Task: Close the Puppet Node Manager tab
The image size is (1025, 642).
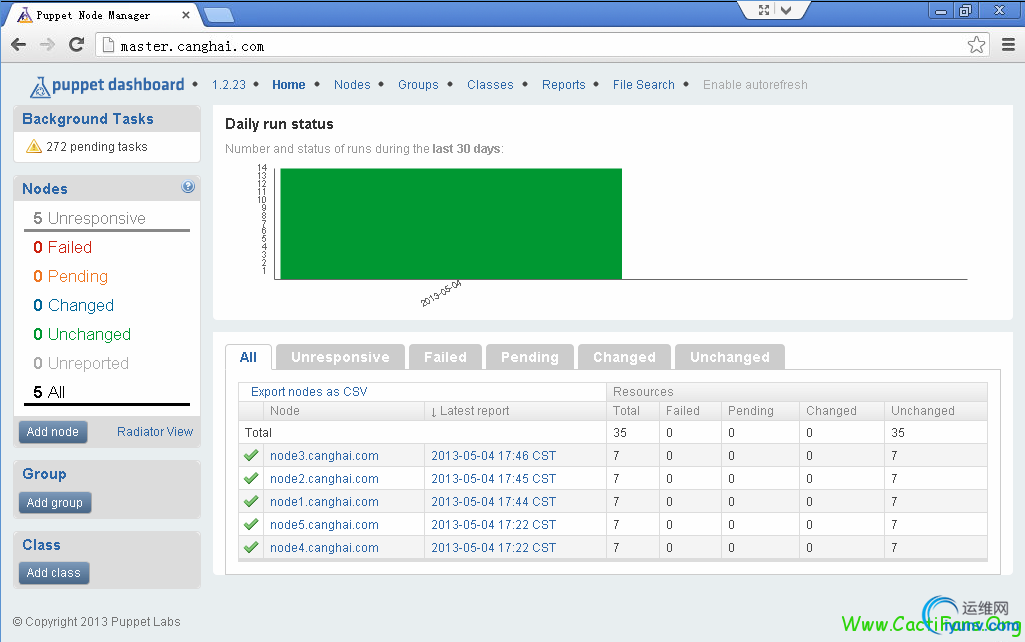Action: (x=186, y=14)
